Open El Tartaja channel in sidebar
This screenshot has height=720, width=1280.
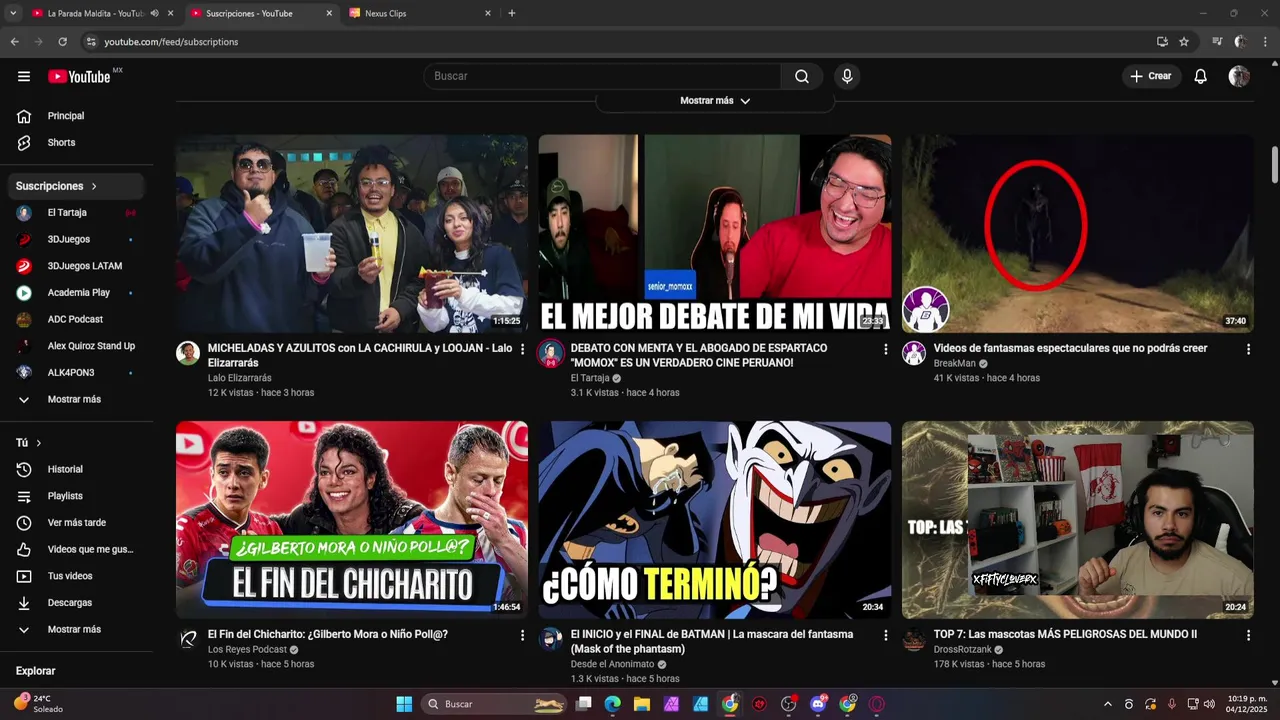coord(77,213)
